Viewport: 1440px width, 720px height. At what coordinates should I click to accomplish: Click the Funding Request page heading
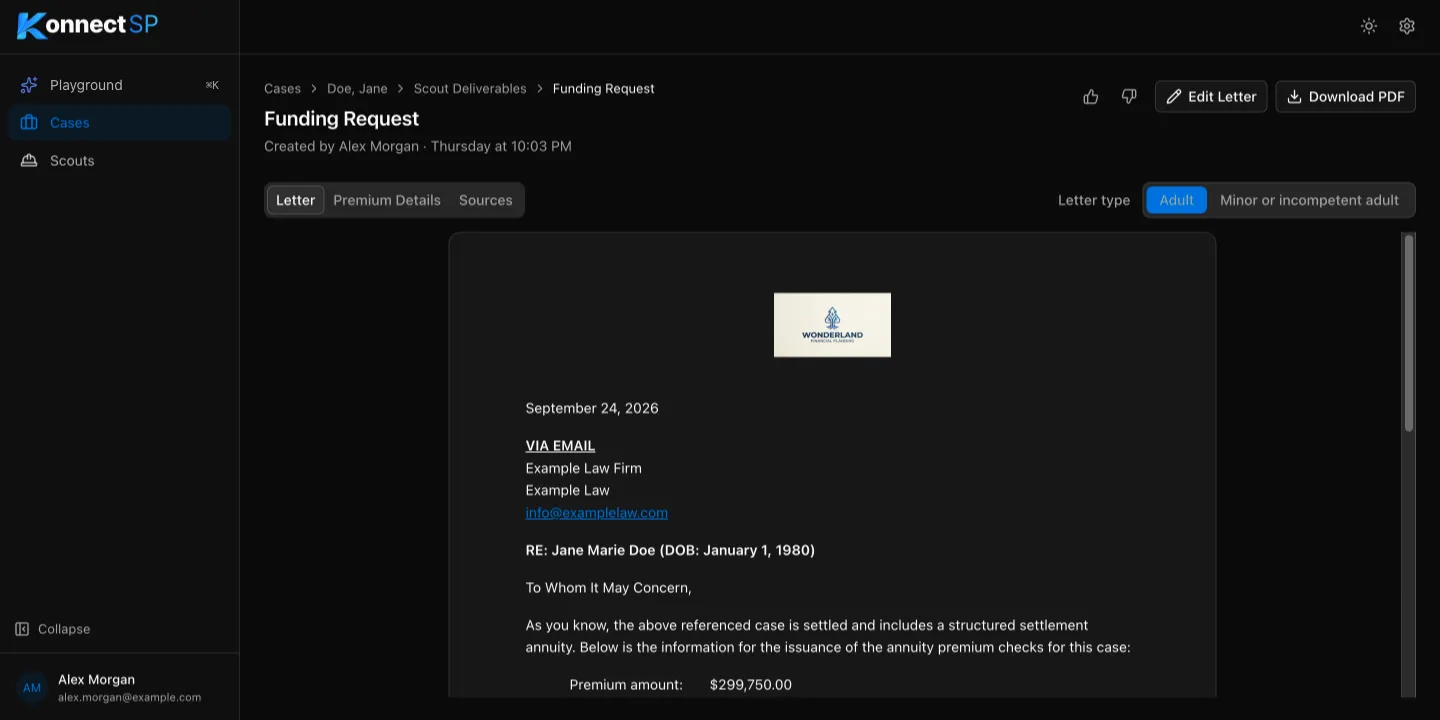point(341,119)
